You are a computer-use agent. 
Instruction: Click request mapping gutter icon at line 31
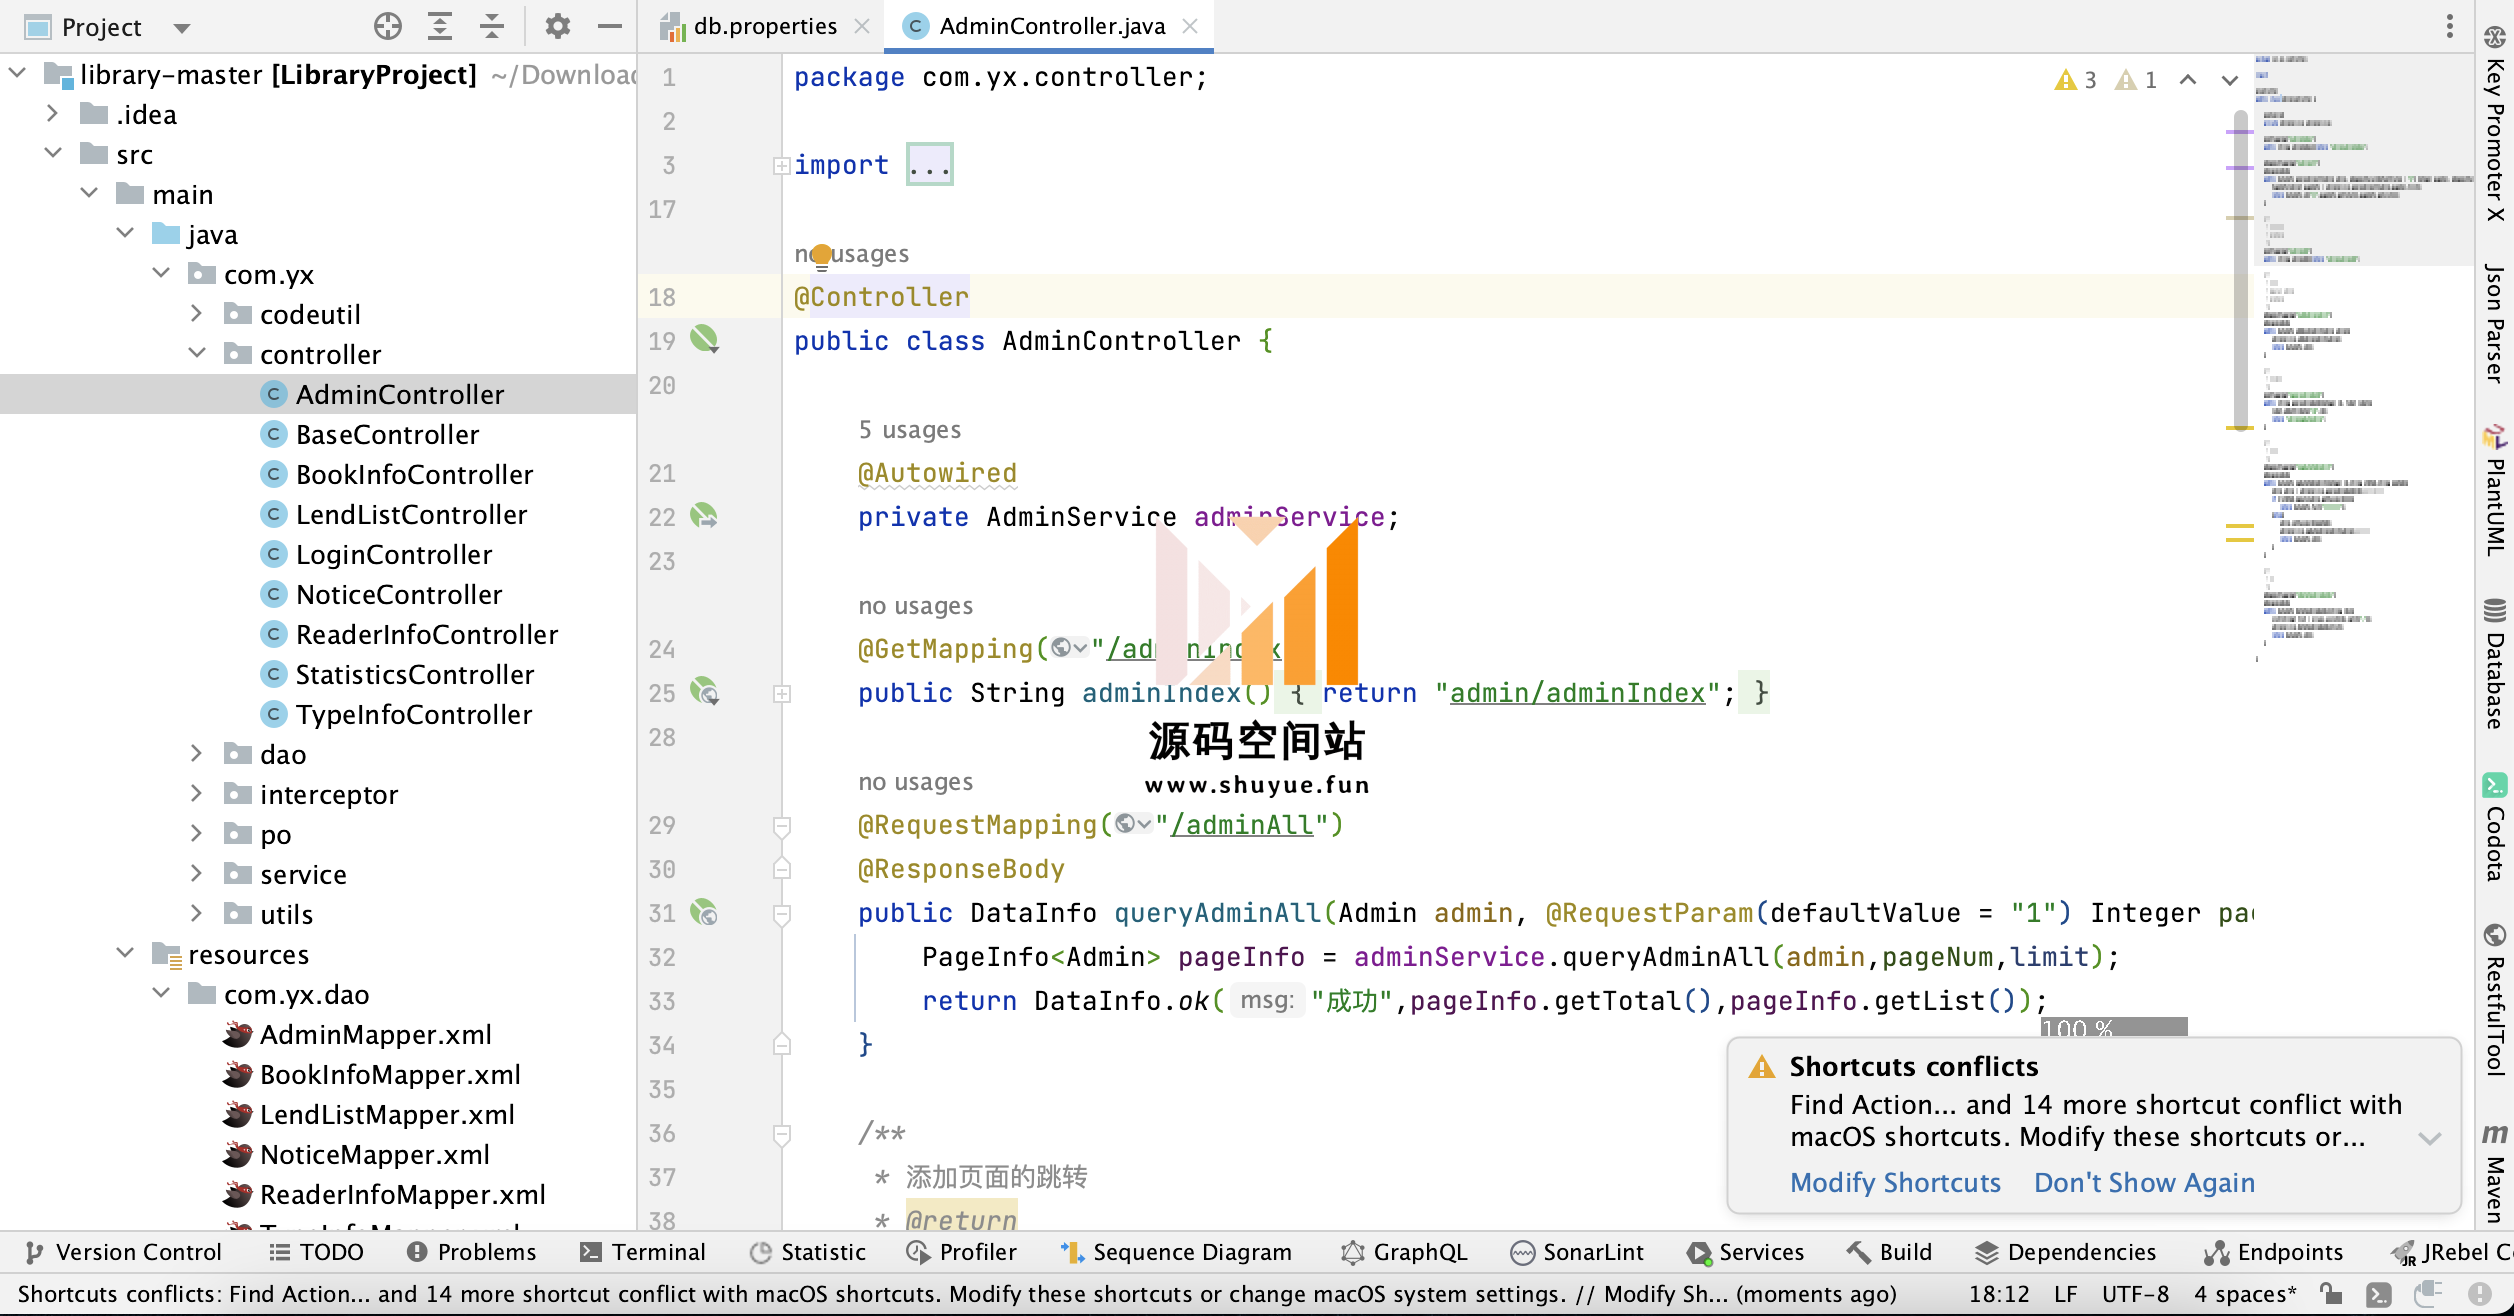click(704, 912)
